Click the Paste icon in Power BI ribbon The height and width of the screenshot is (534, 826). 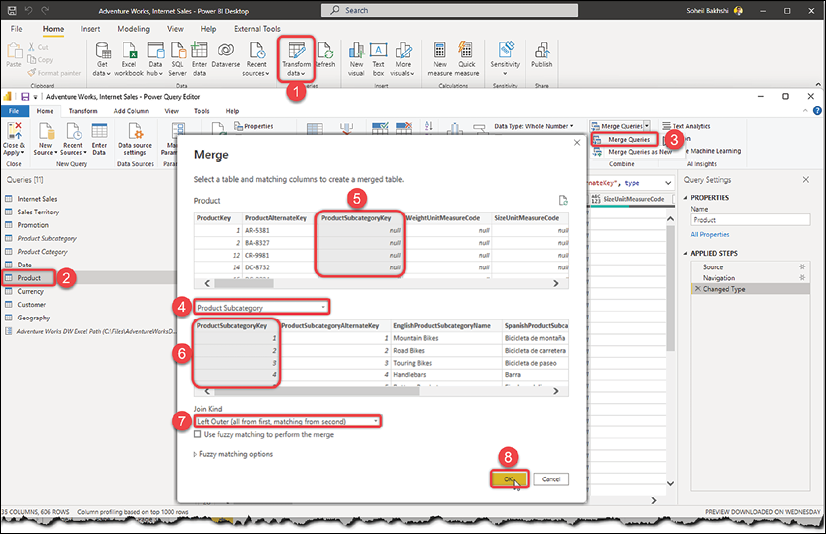click(x=14, y=55)
